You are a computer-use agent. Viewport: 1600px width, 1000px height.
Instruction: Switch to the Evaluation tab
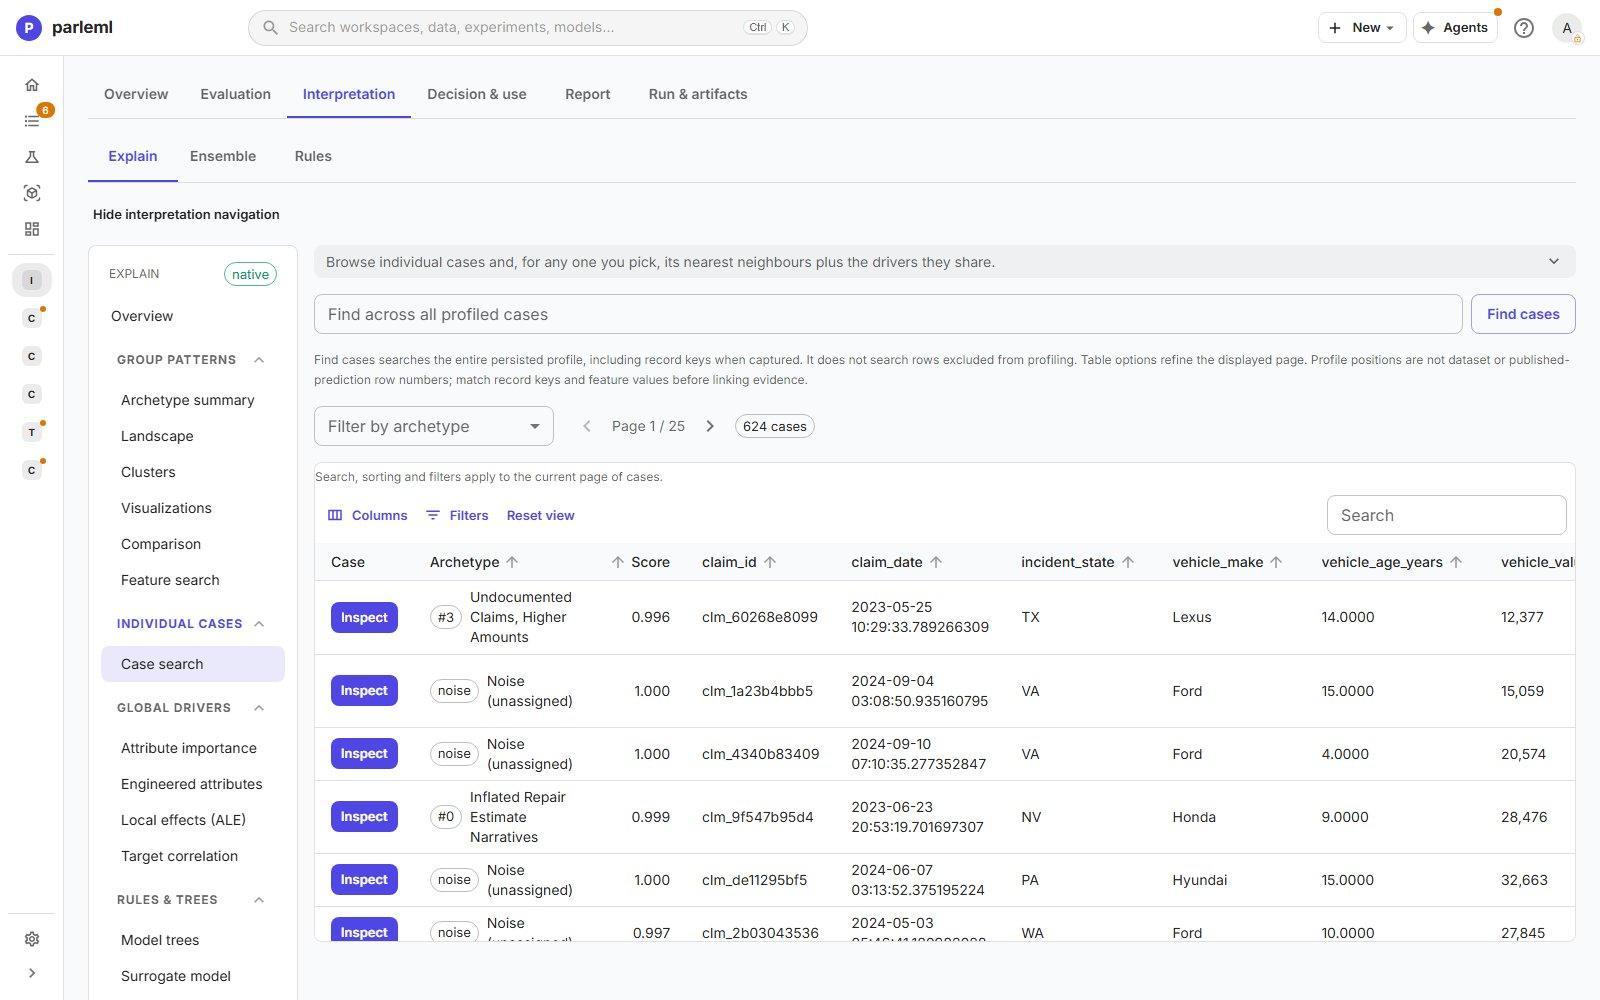235,94
